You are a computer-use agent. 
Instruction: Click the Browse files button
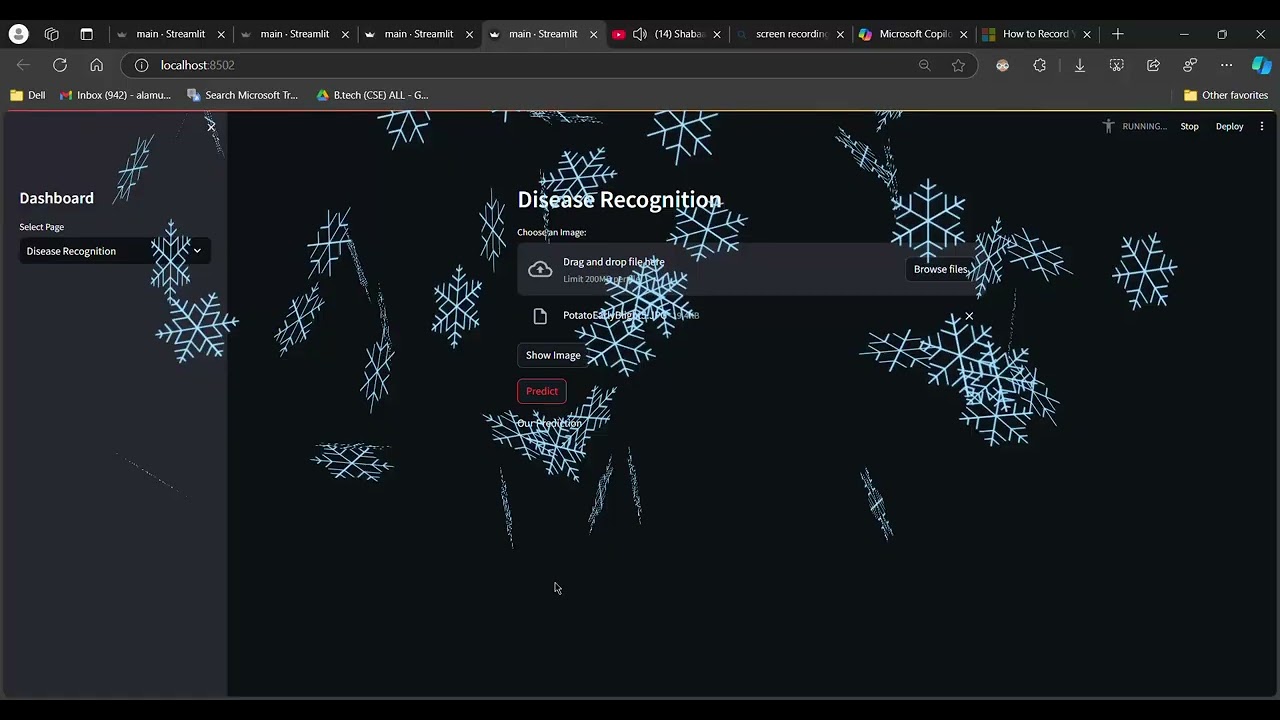click(x=940, y=269)
